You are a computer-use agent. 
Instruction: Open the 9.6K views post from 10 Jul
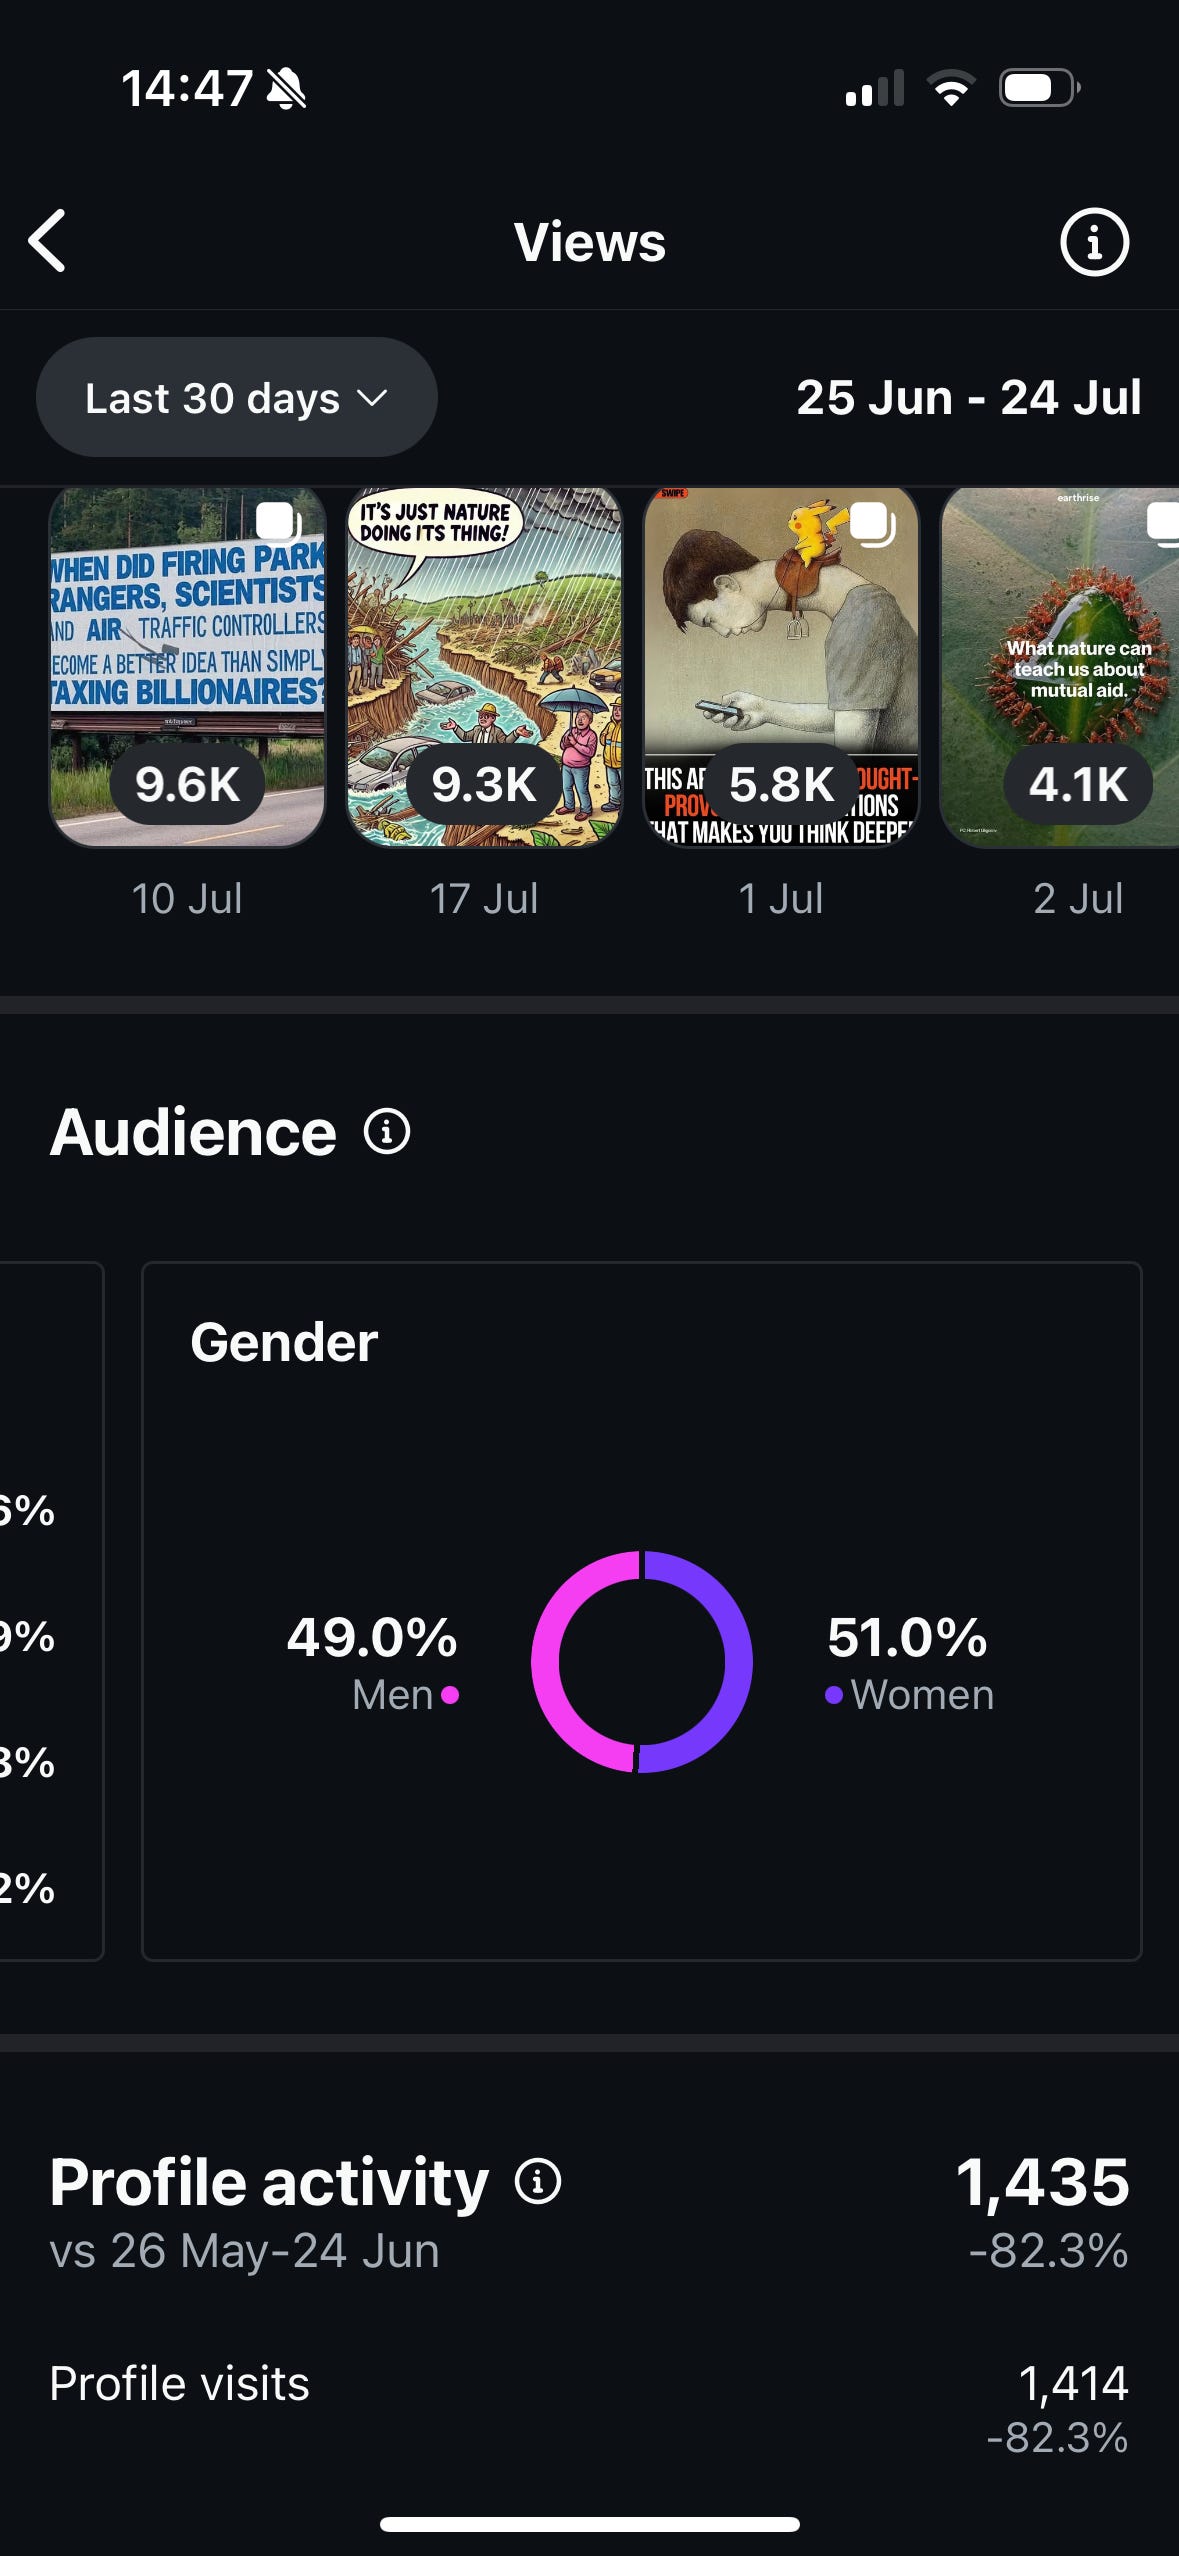click(x=187, y=667)
